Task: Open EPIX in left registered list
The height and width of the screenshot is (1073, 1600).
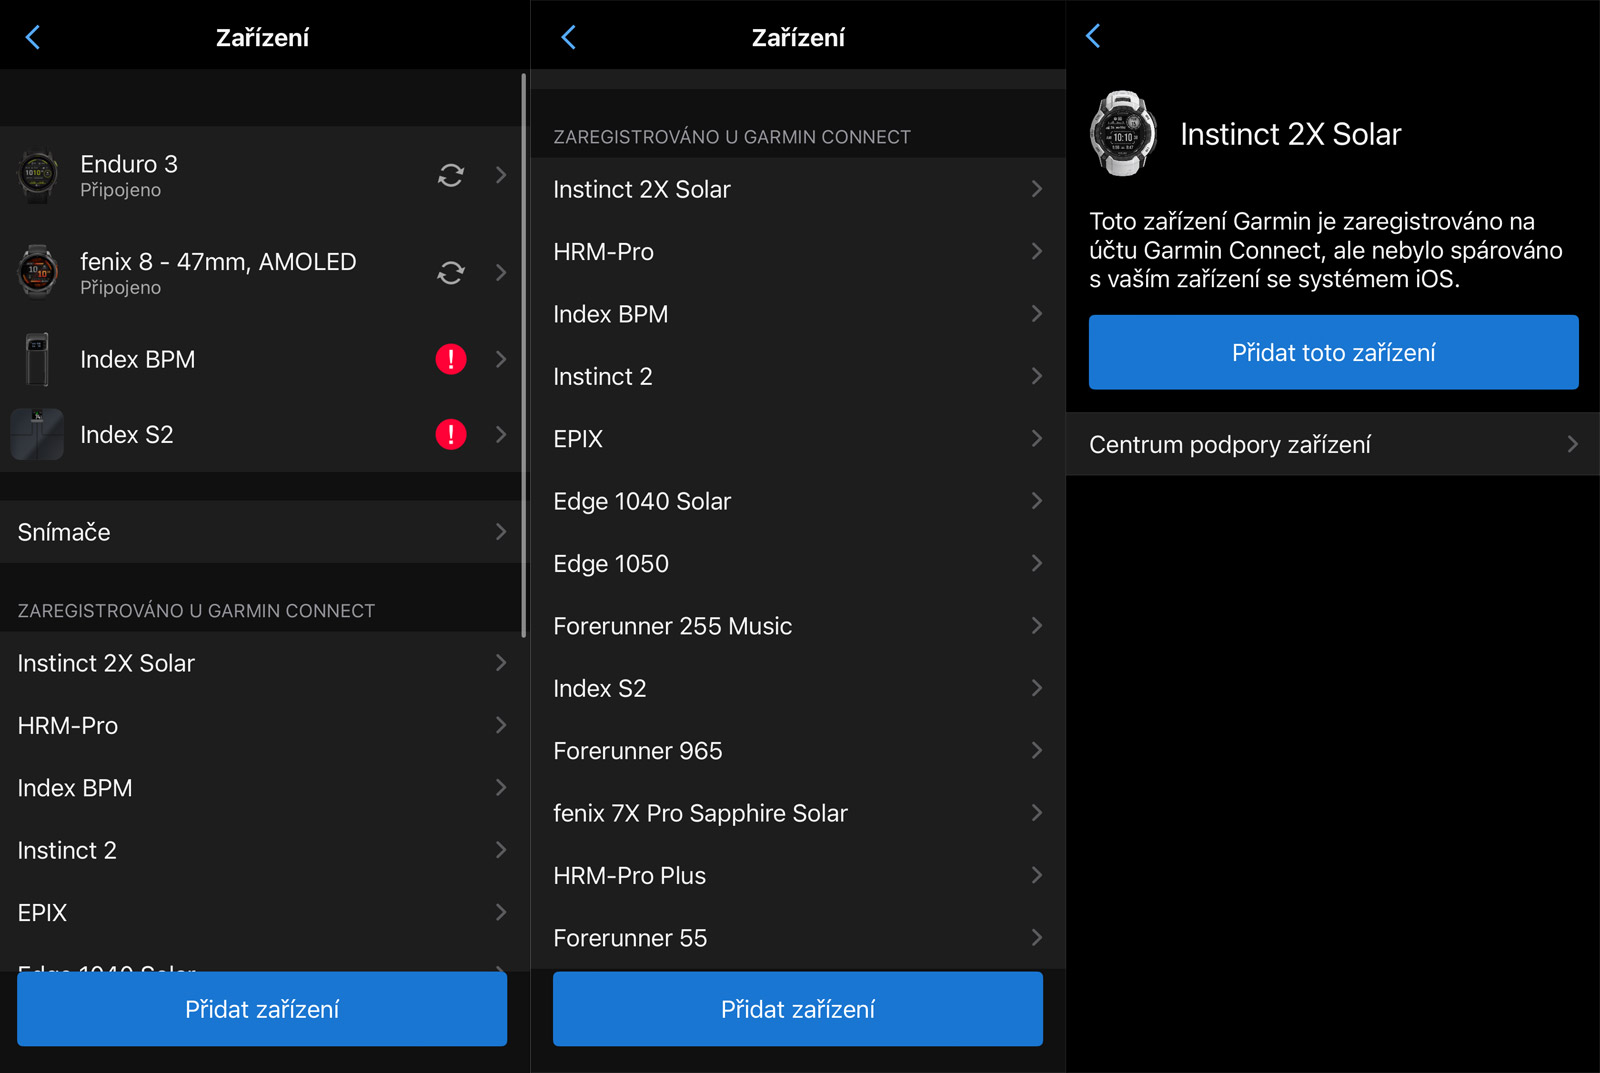Action: (x=261, y=913)
